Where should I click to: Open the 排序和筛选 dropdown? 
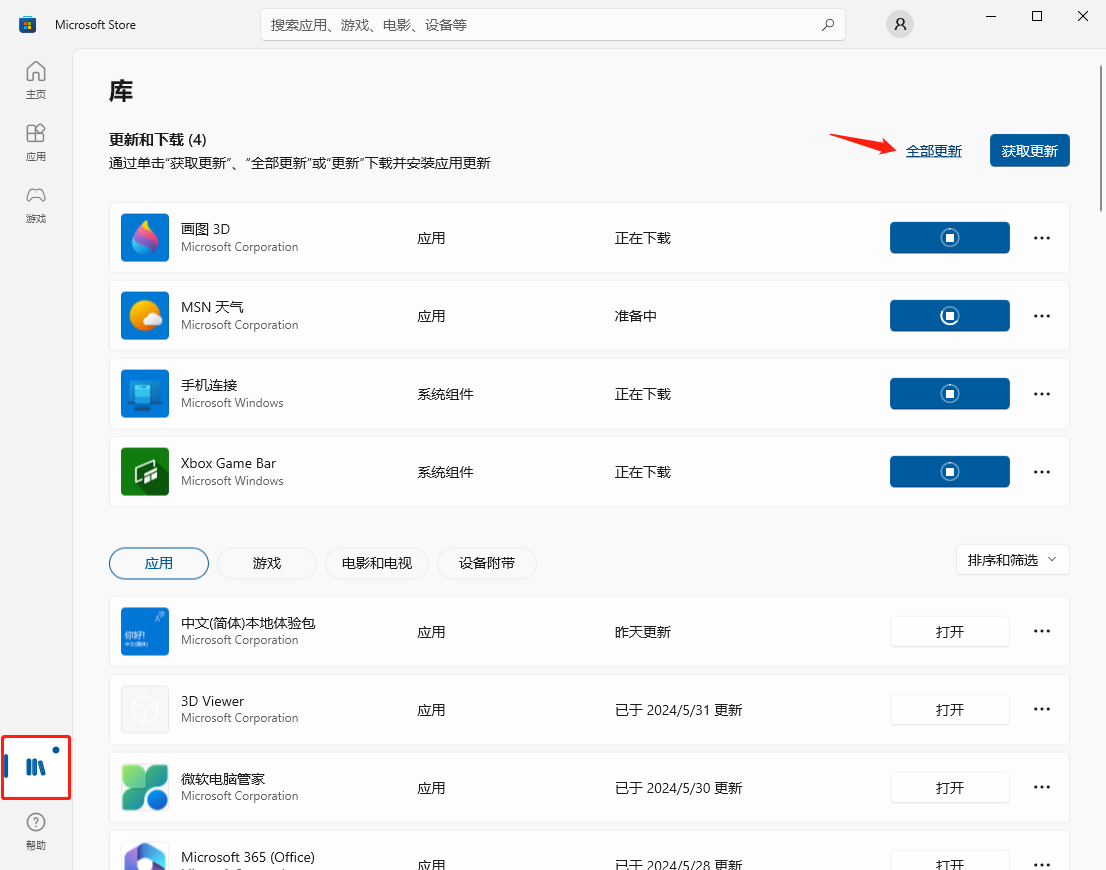1012,559
